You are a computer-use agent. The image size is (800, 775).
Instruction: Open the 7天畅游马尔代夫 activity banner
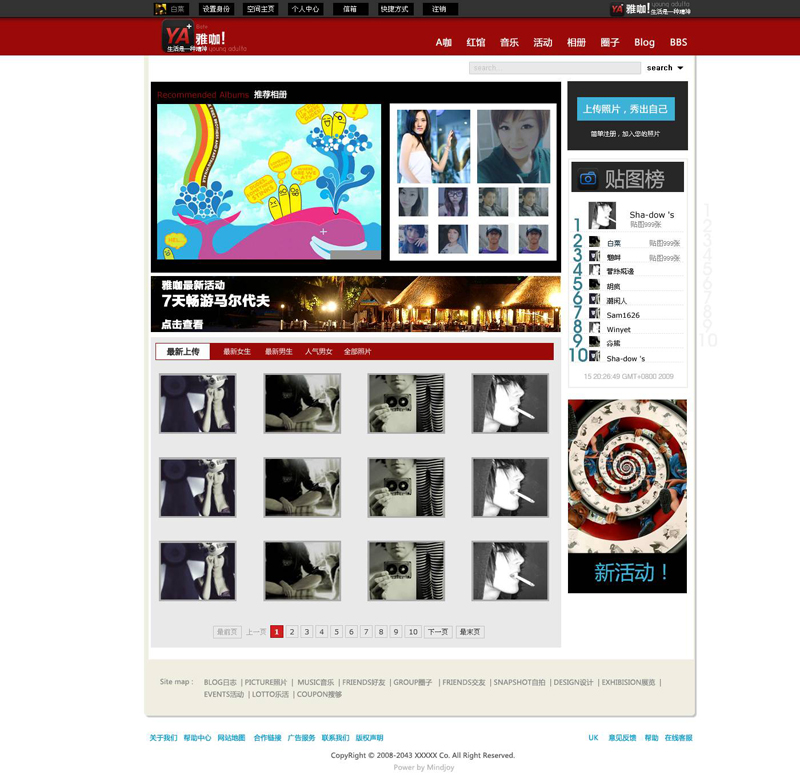355,304
